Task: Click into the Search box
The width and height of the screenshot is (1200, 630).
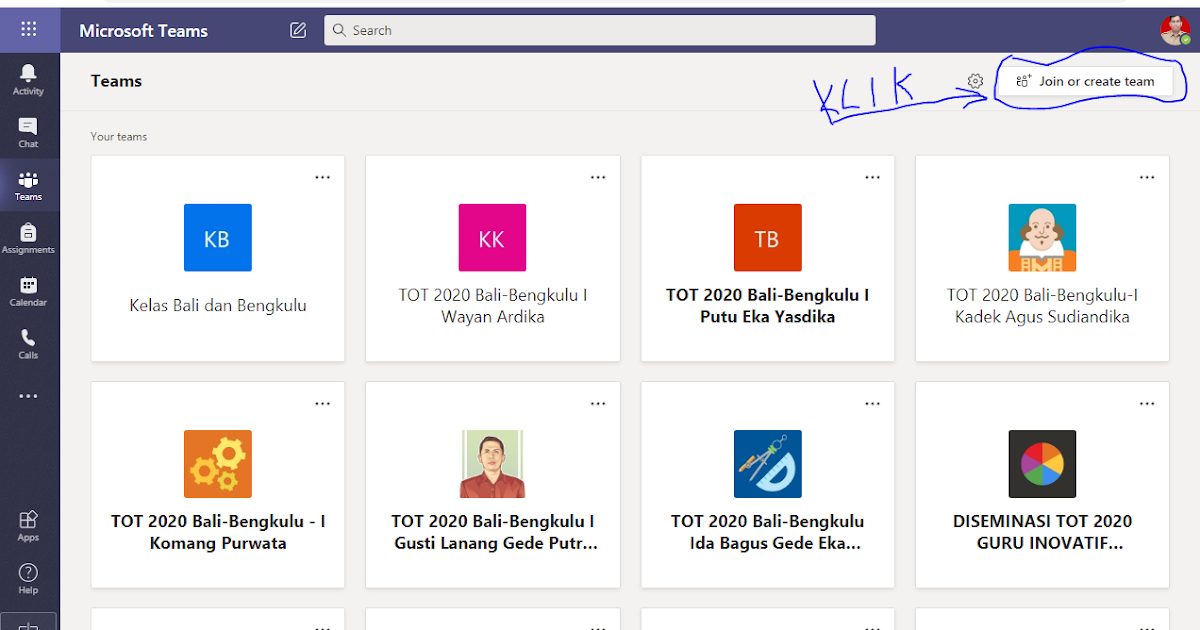Action: click(x=600, y=30)
